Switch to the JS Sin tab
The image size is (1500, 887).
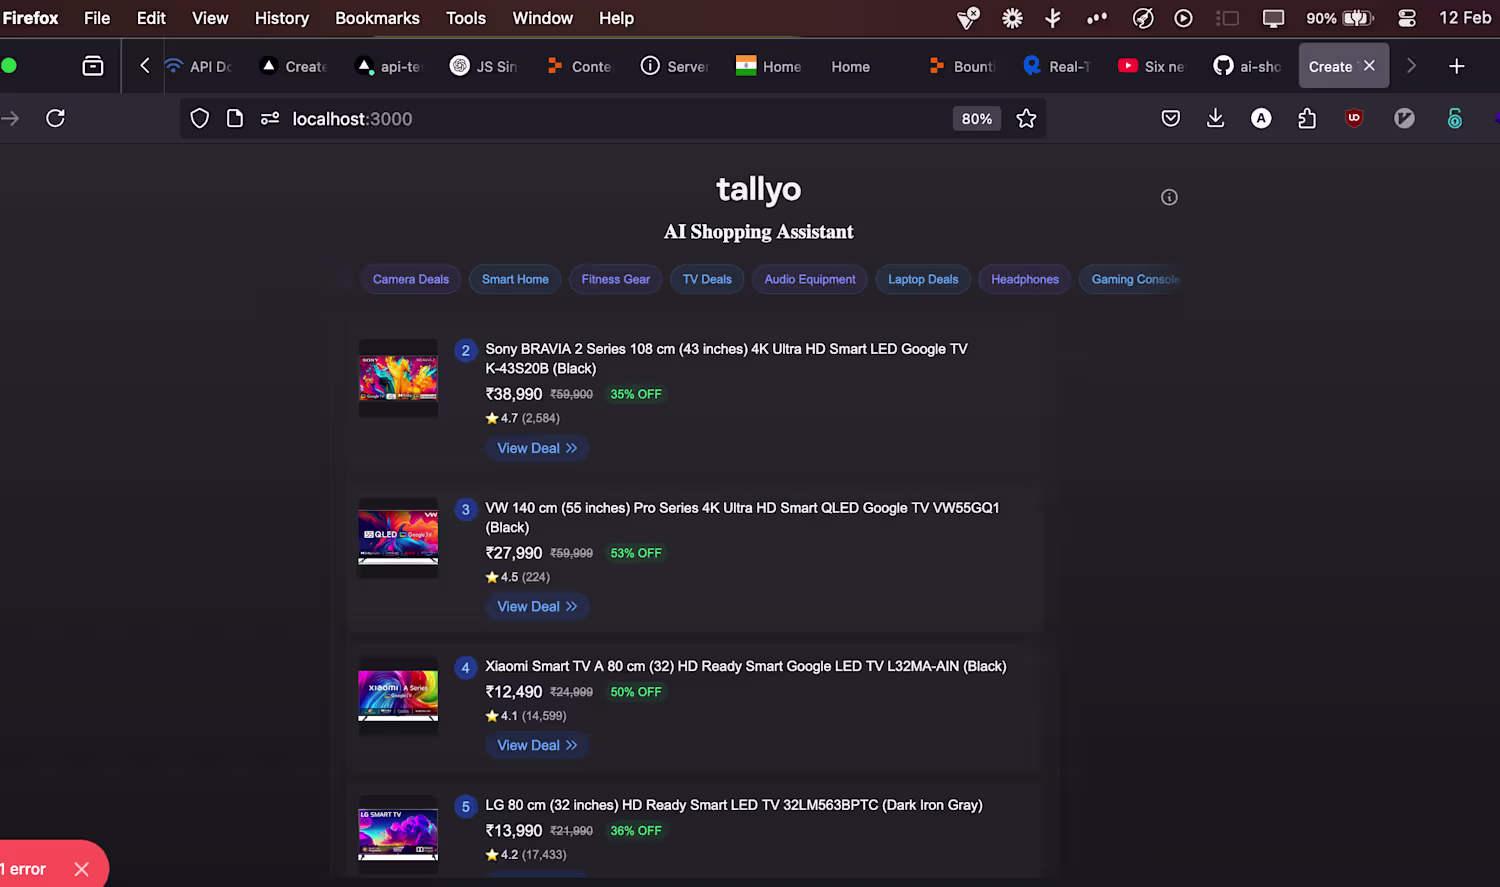(484, 66)
